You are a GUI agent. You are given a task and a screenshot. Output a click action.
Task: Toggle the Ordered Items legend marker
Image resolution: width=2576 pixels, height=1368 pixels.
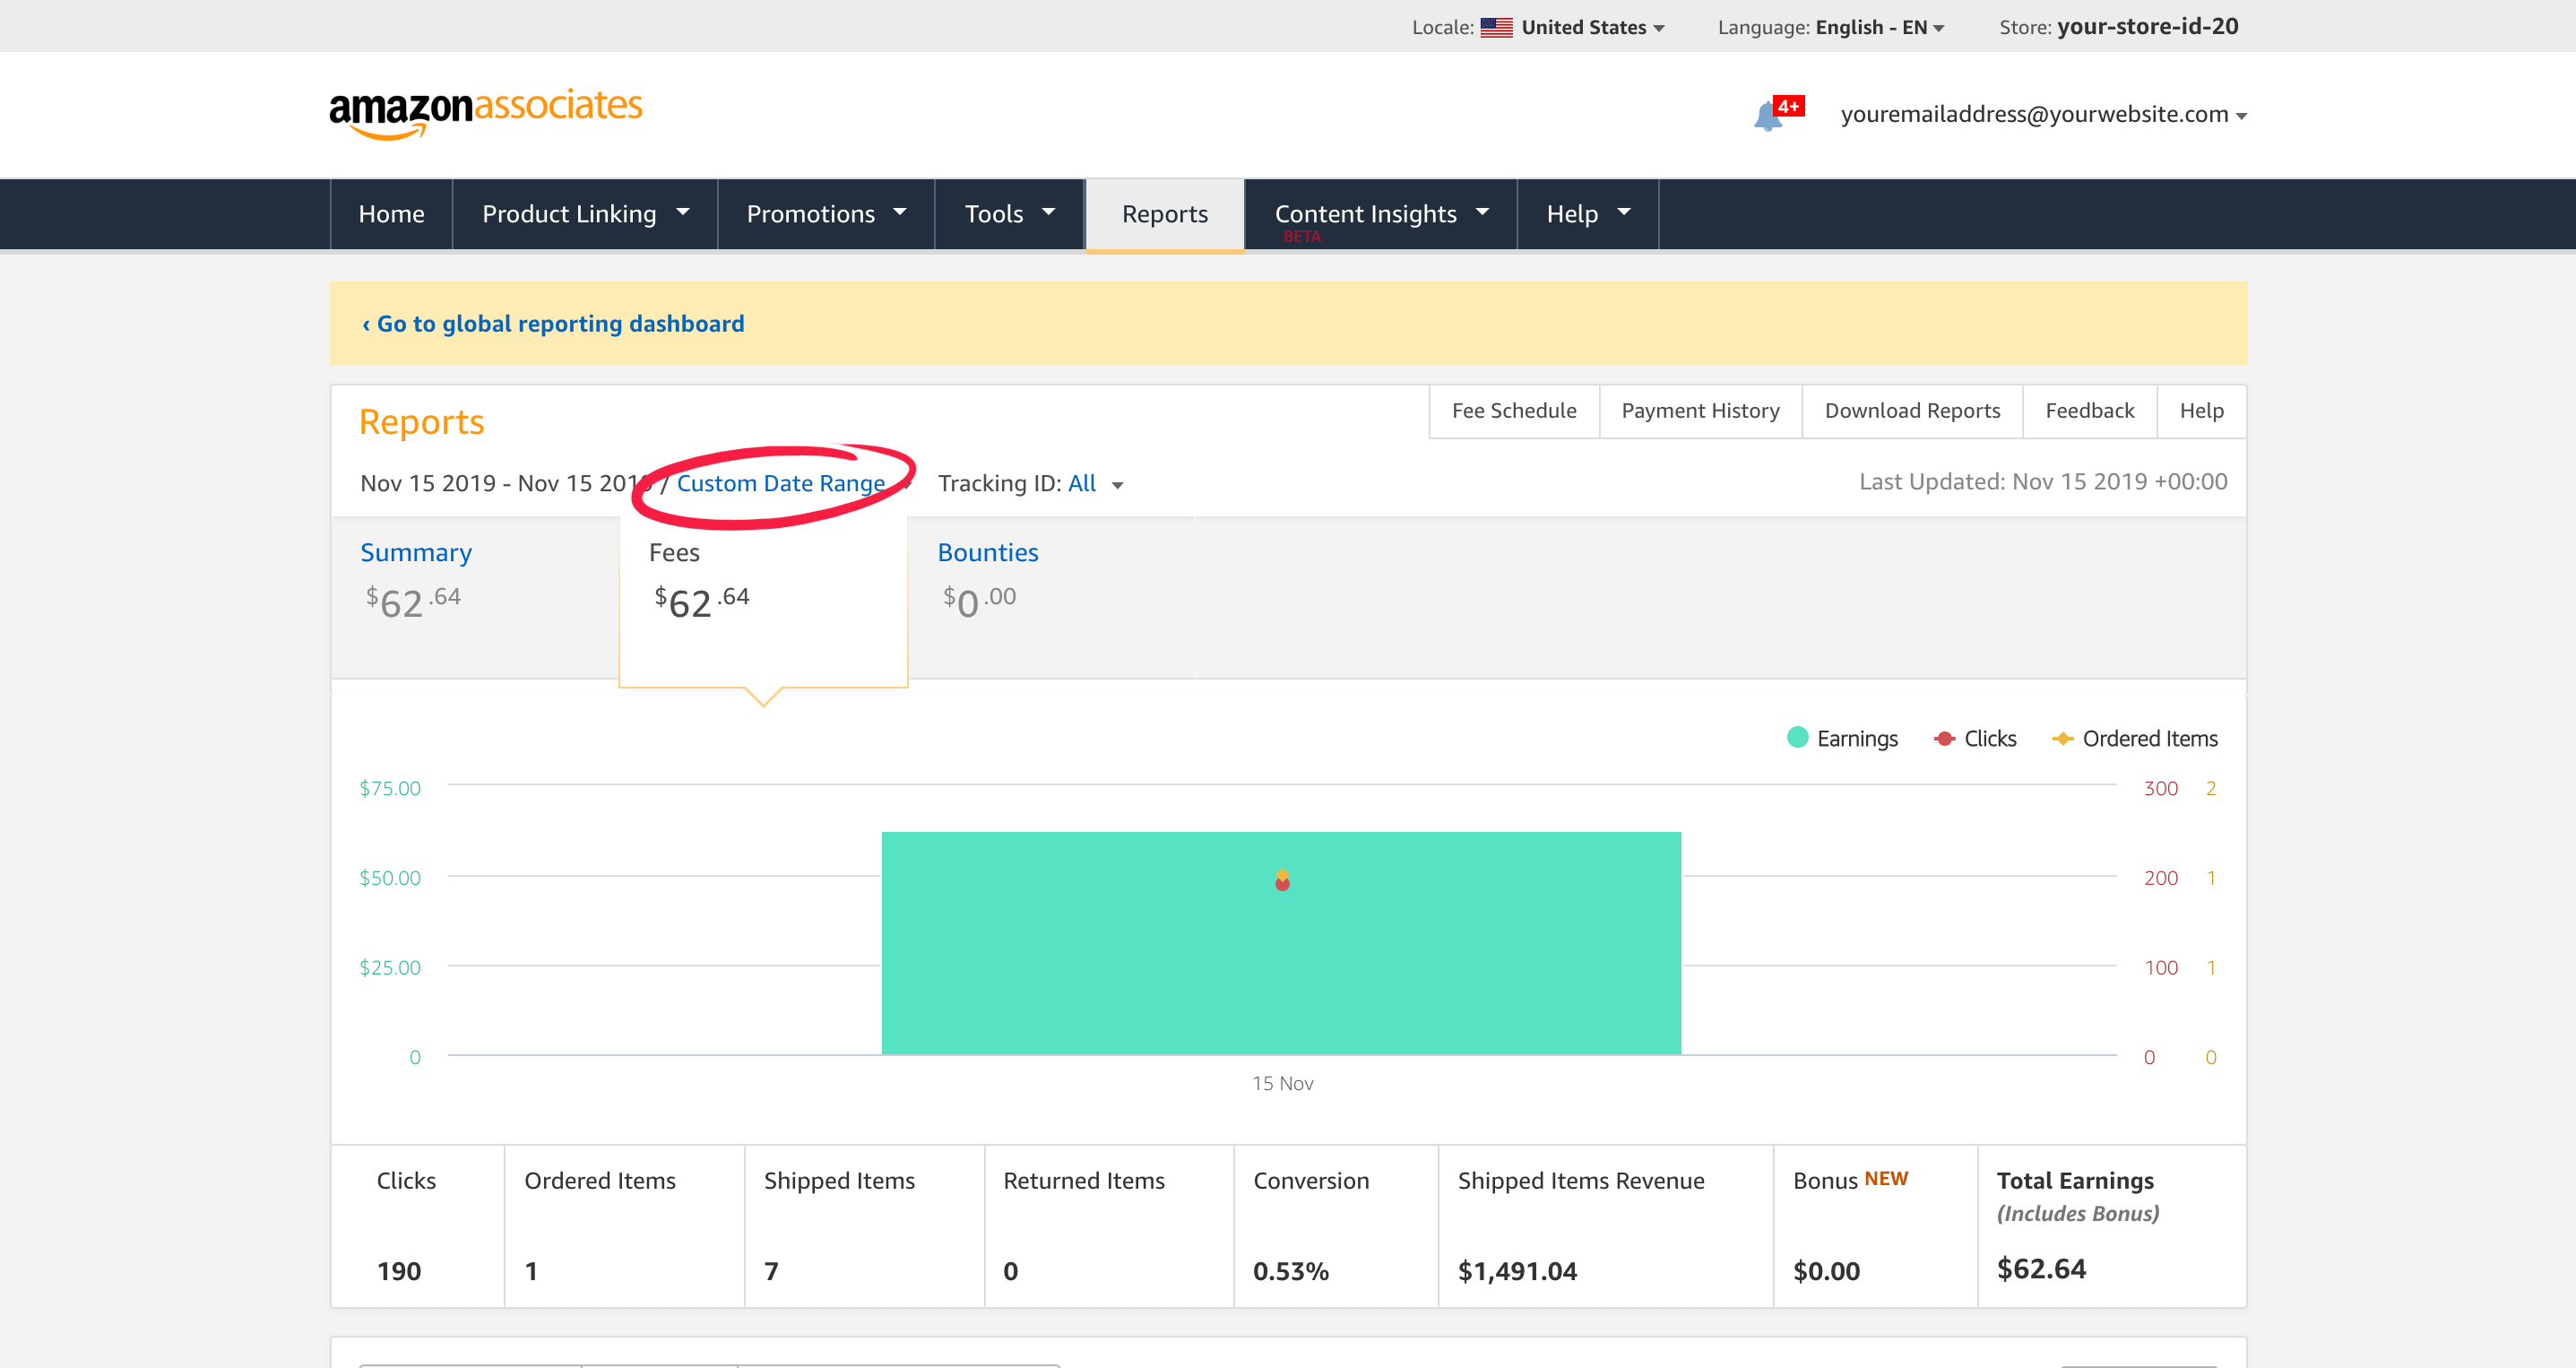2062,738
